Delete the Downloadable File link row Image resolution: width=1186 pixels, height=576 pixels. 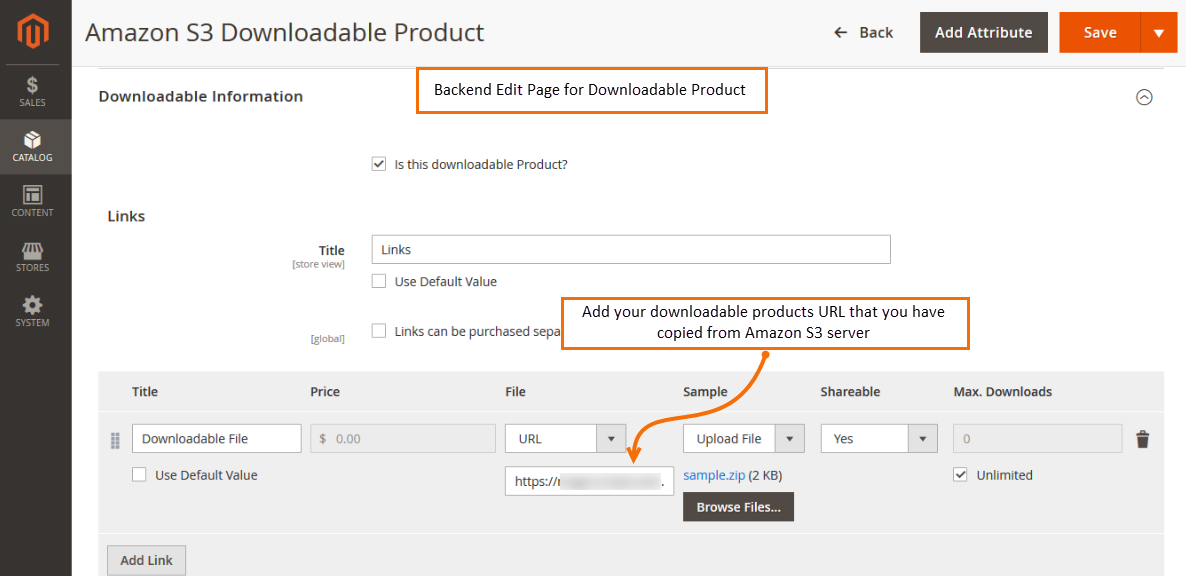point(1143,439)
